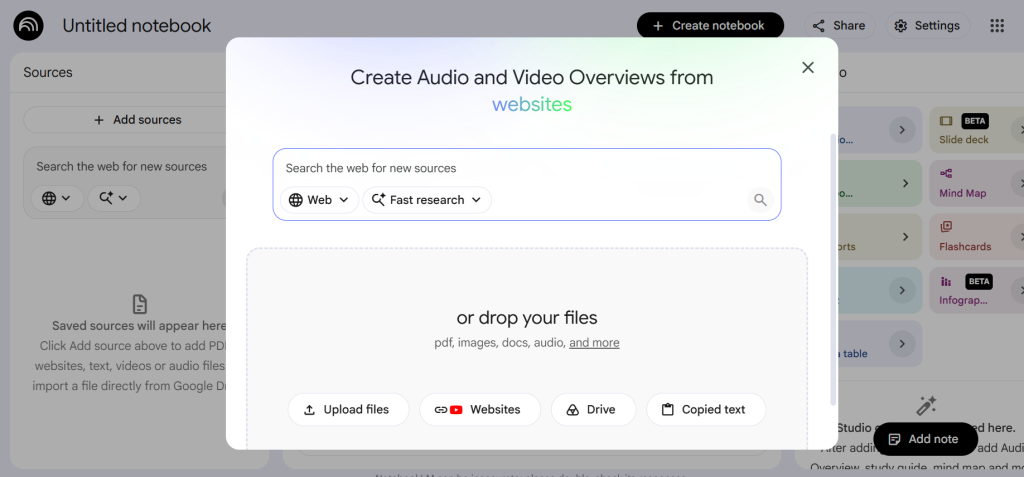This screenshot has width=1024, height=477.
Task: Click the gradient 'websites' heading word
Action: (532, 105)
